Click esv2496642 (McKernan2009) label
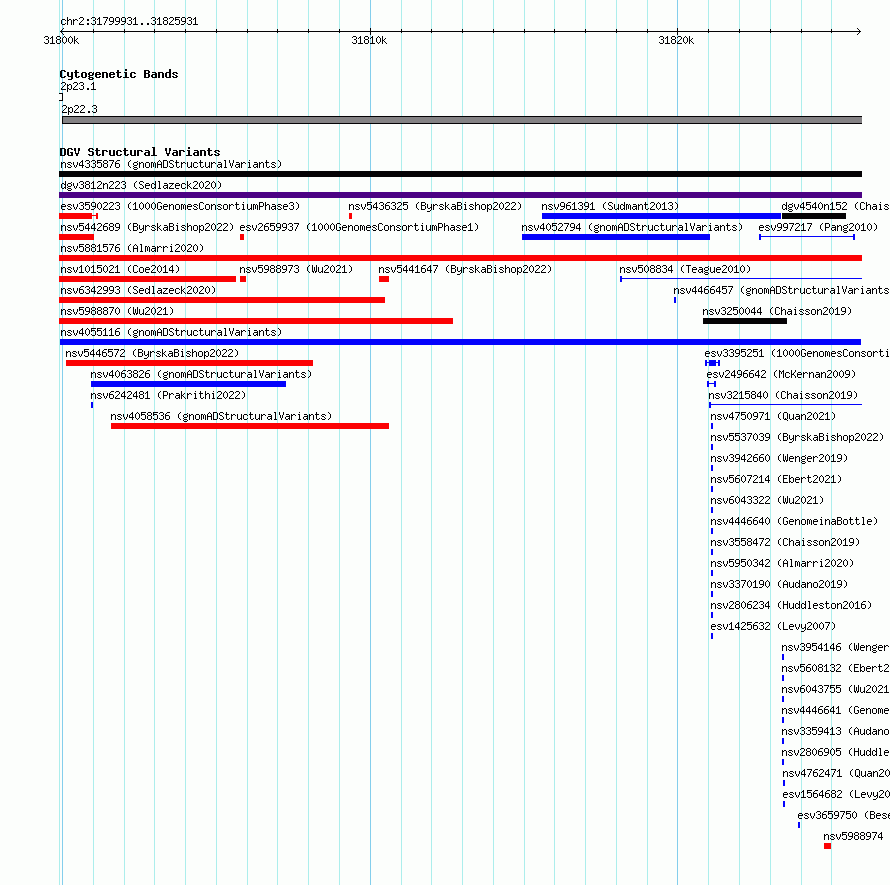The image size is (890, 885). tap(781, 375)
